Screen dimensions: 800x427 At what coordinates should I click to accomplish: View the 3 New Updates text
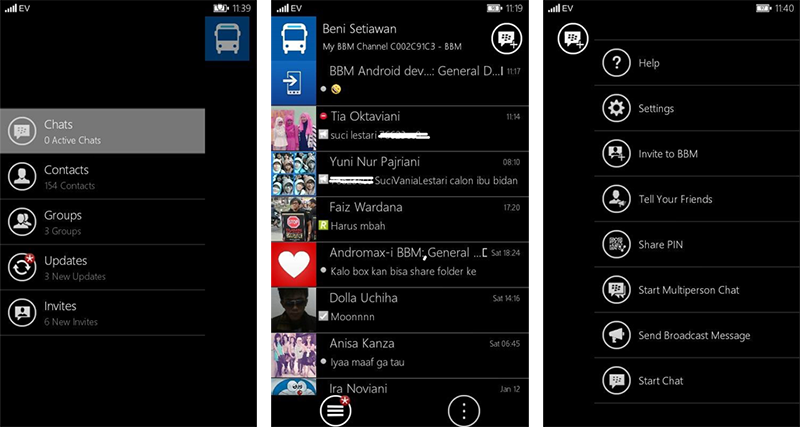pyautogui.click(x=74, y=277)
